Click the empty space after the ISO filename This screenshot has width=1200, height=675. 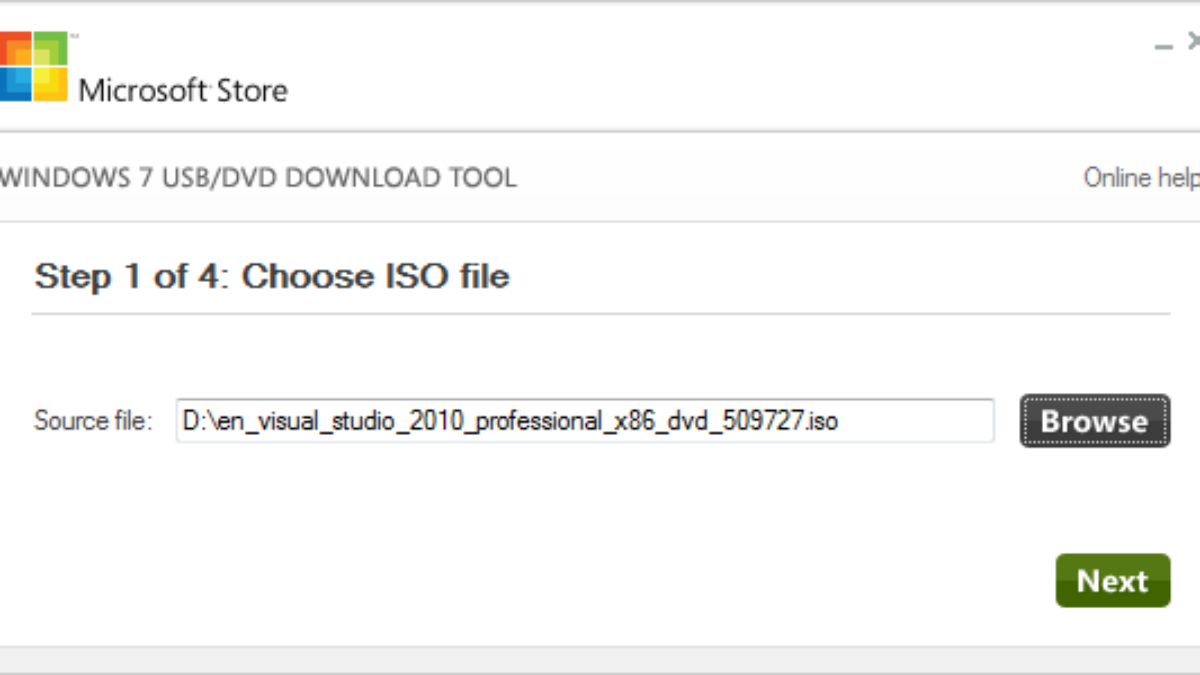(x=915, y=421)
